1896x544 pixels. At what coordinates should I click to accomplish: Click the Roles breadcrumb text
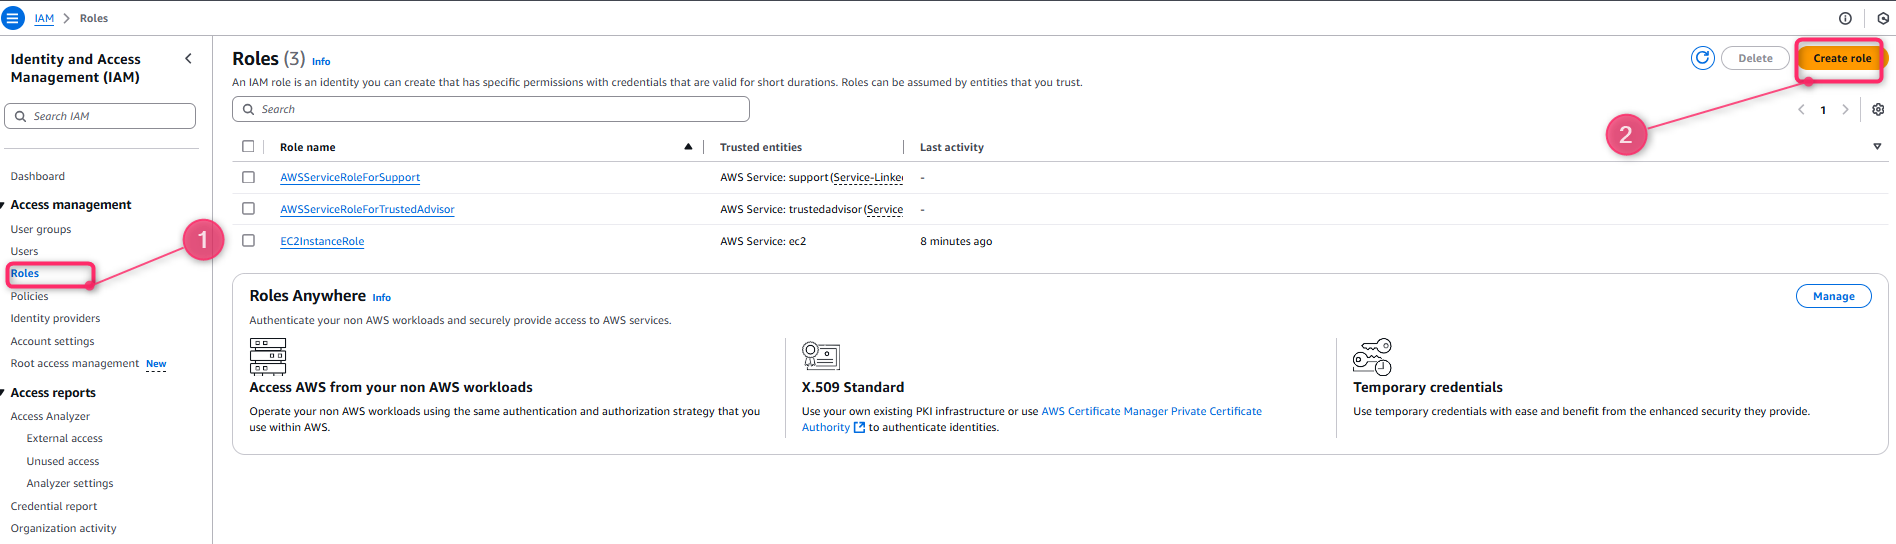pos(94,19)
